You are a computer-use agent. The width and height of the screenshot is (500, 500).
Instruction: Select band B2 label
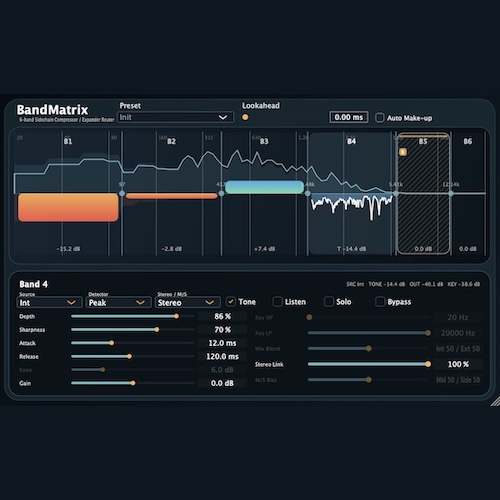coord(171,141)
